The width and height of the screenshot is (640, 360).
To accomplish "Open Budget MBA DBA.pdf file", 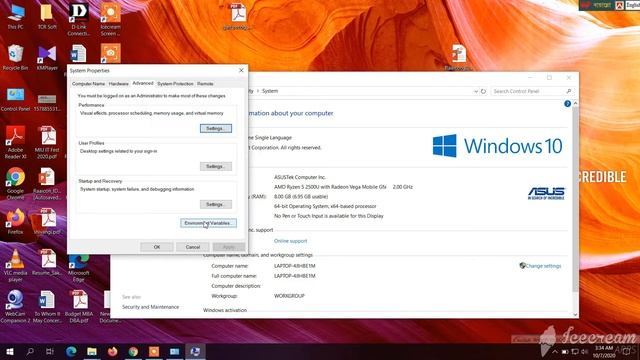I will click(x=79, y=306).
